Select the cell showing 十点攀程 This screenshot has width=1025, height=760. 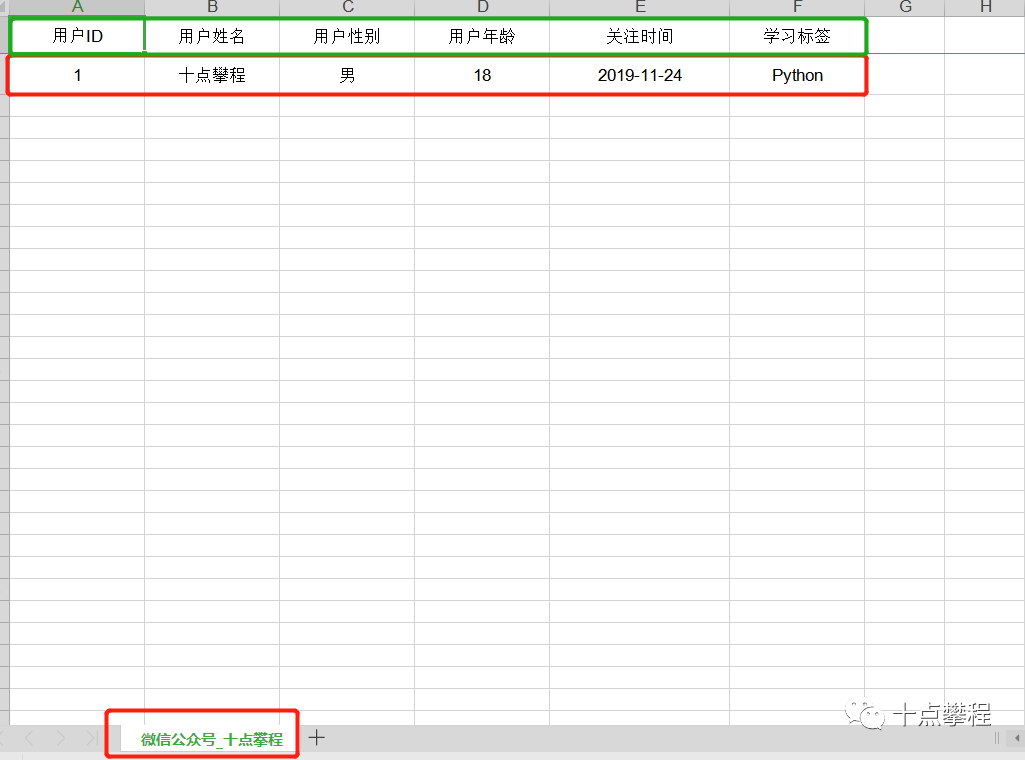[x=212, y=74]
